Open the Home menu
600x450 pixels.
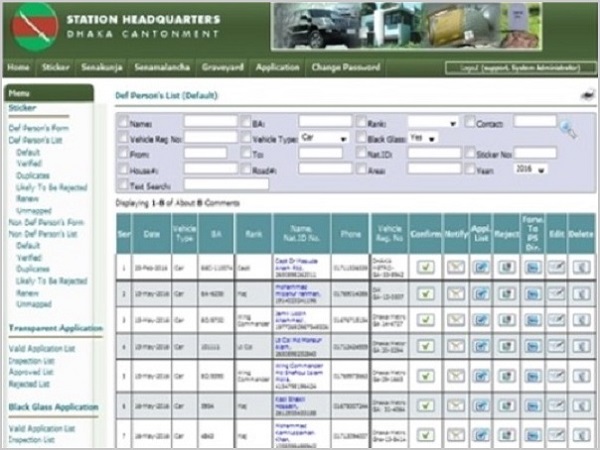click(18, 67)
